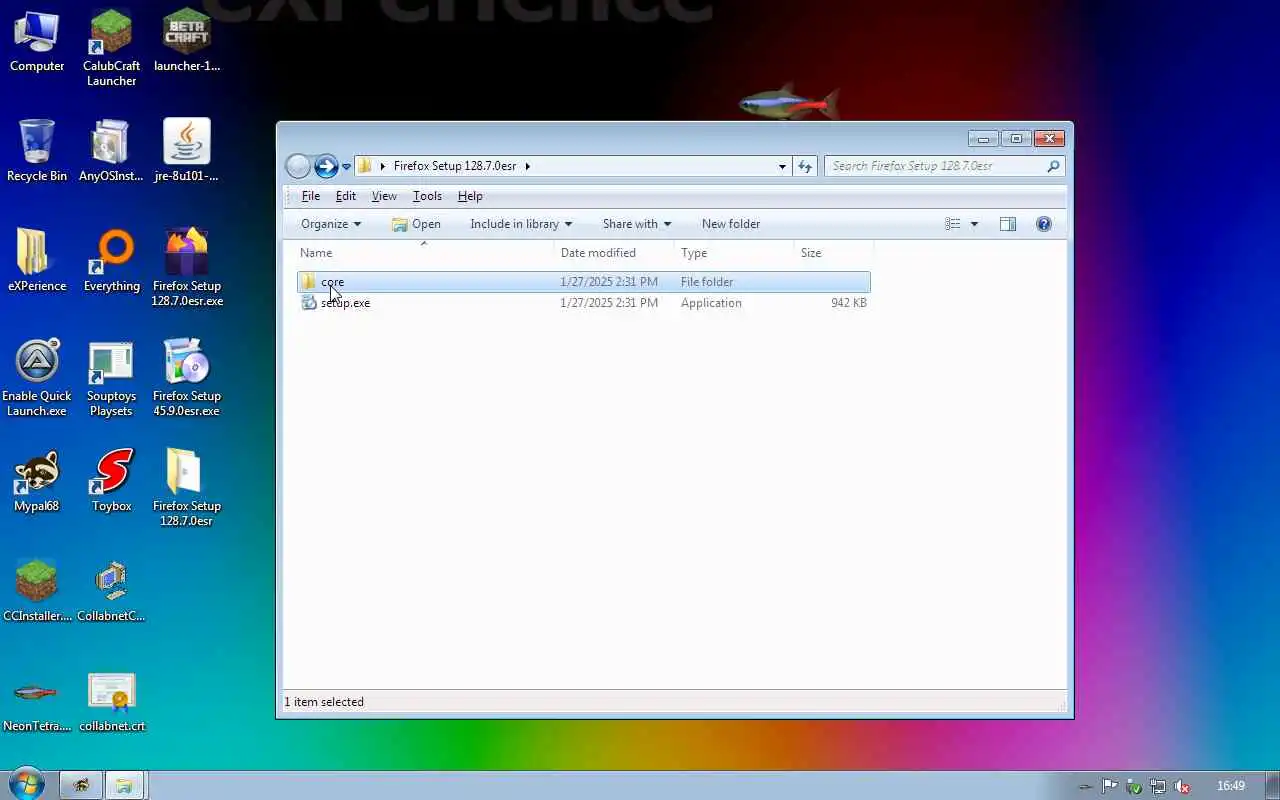Select the BetaCraft launcher-1 desktop icon
Screen dimensions: 1280x800
coord(187,42)
